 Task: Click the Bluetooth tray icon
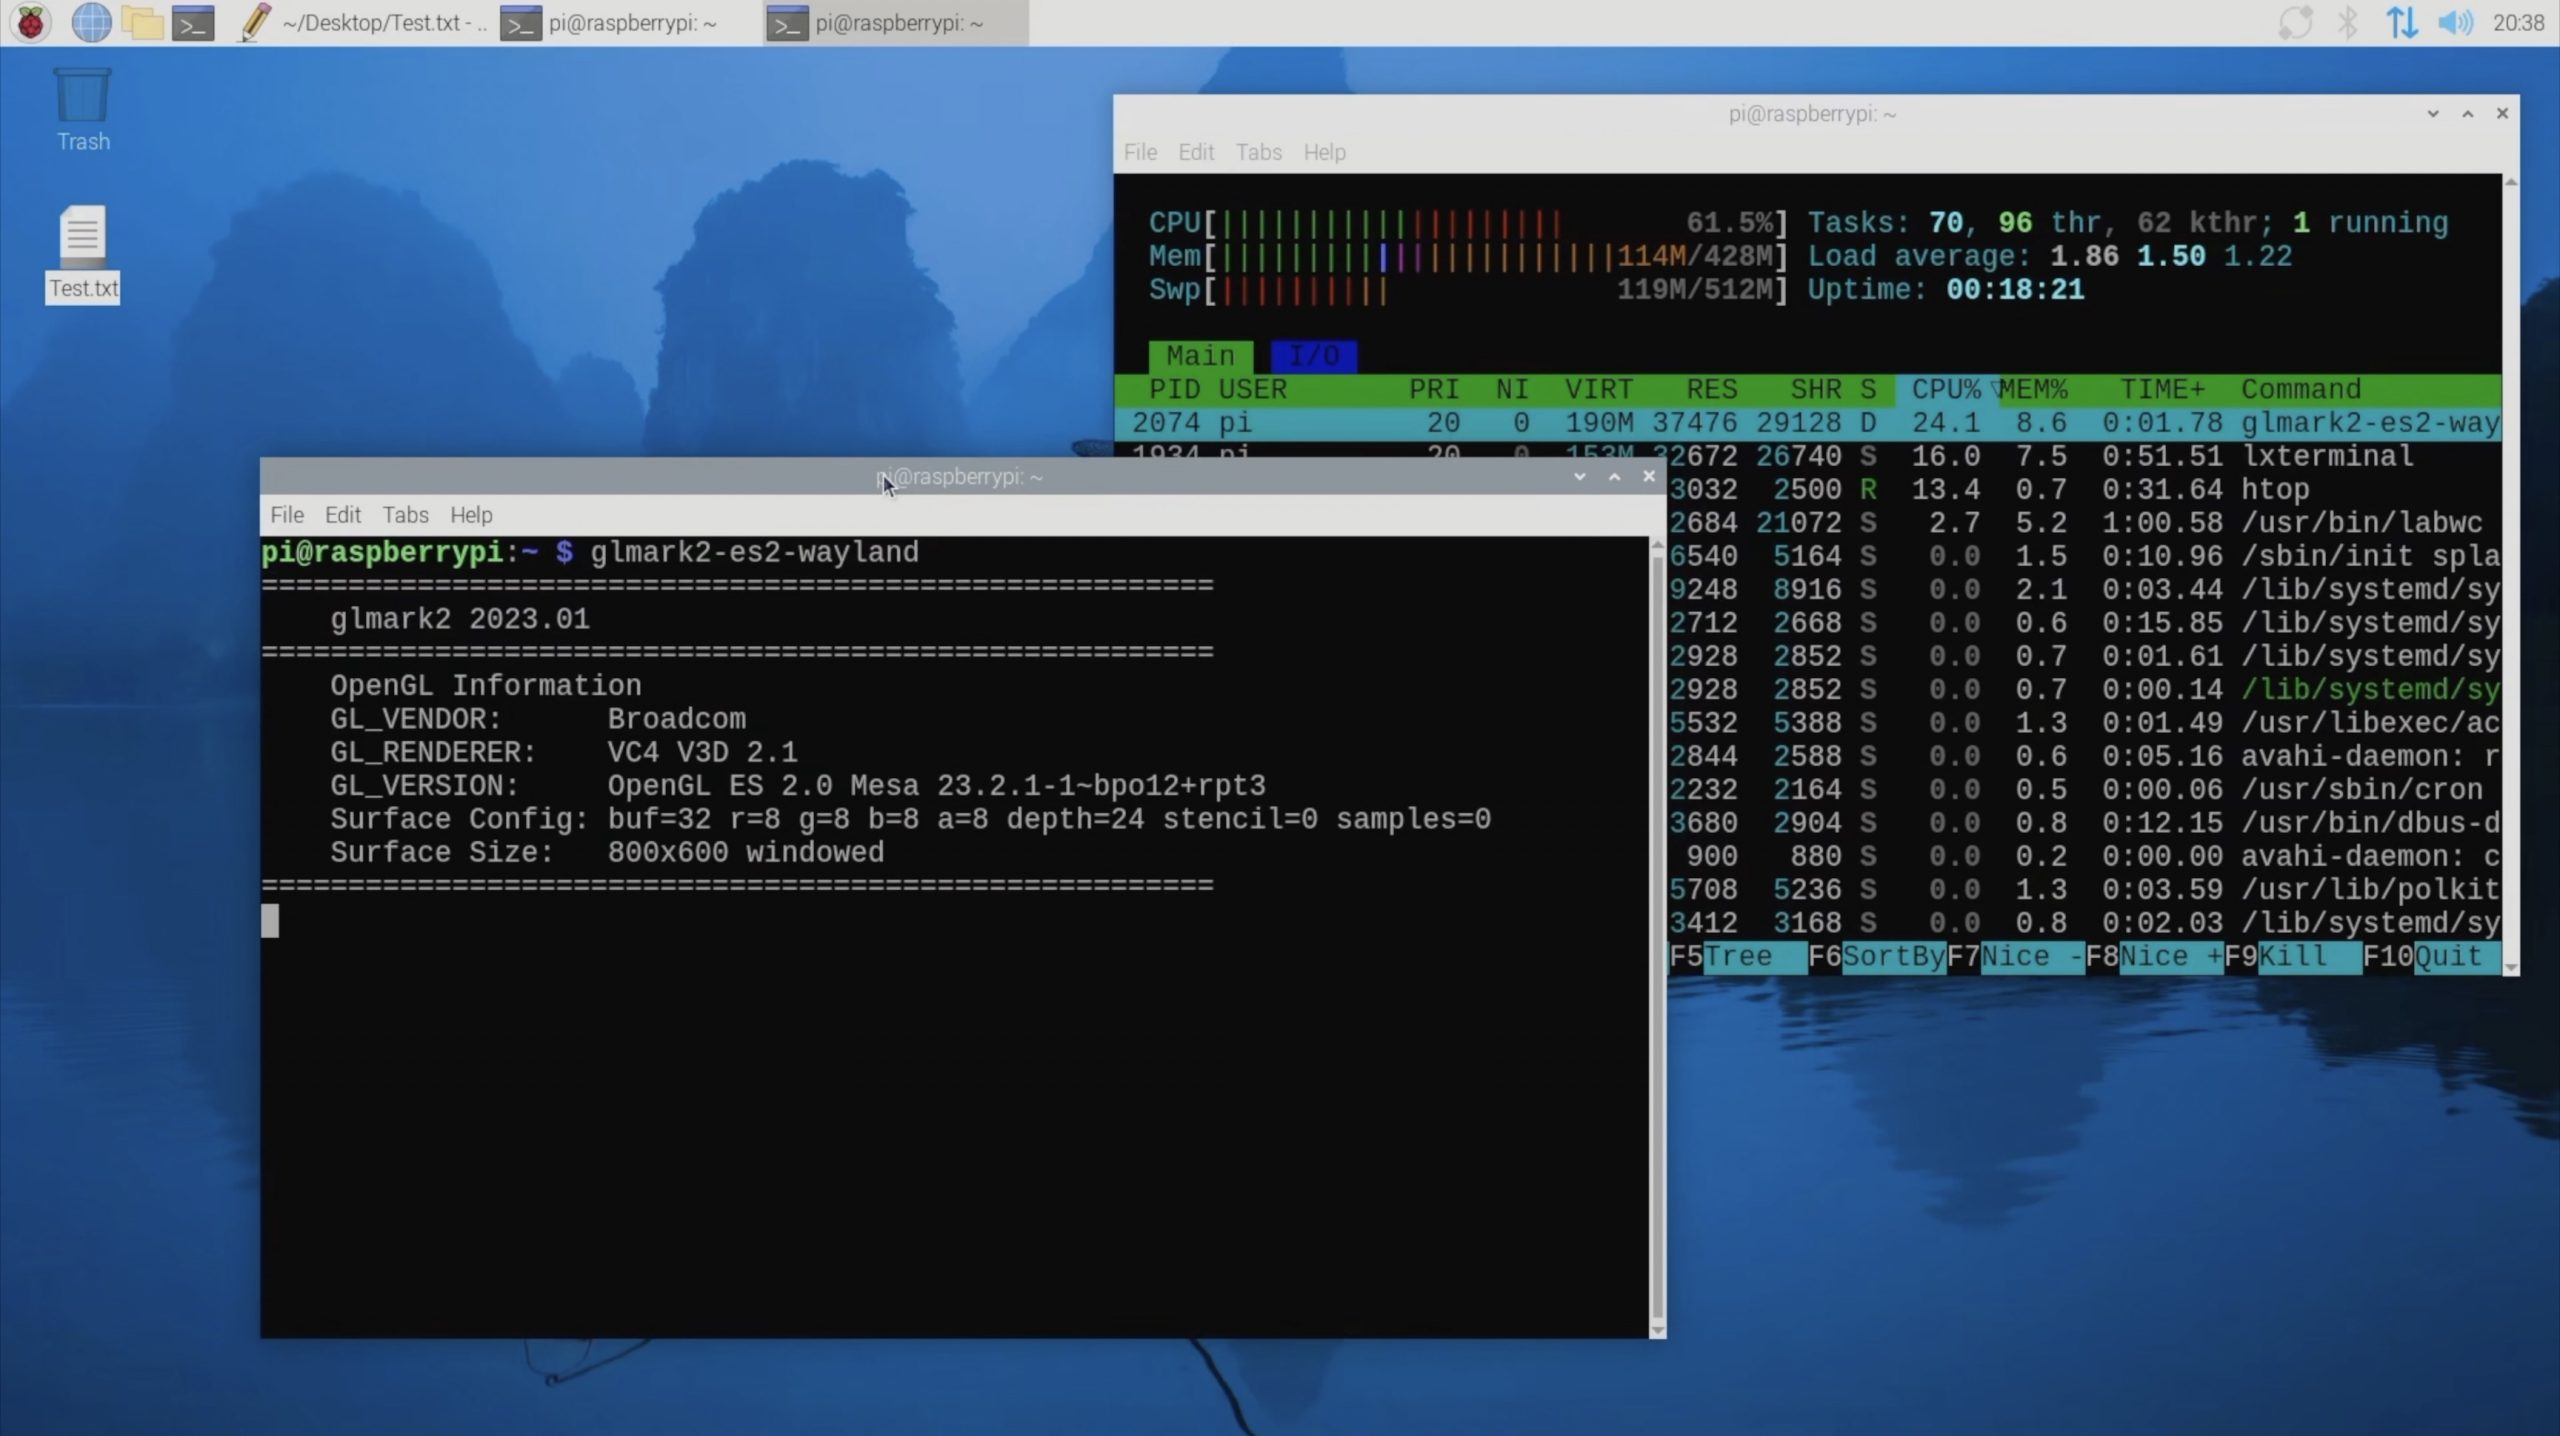pos(2347,22)
